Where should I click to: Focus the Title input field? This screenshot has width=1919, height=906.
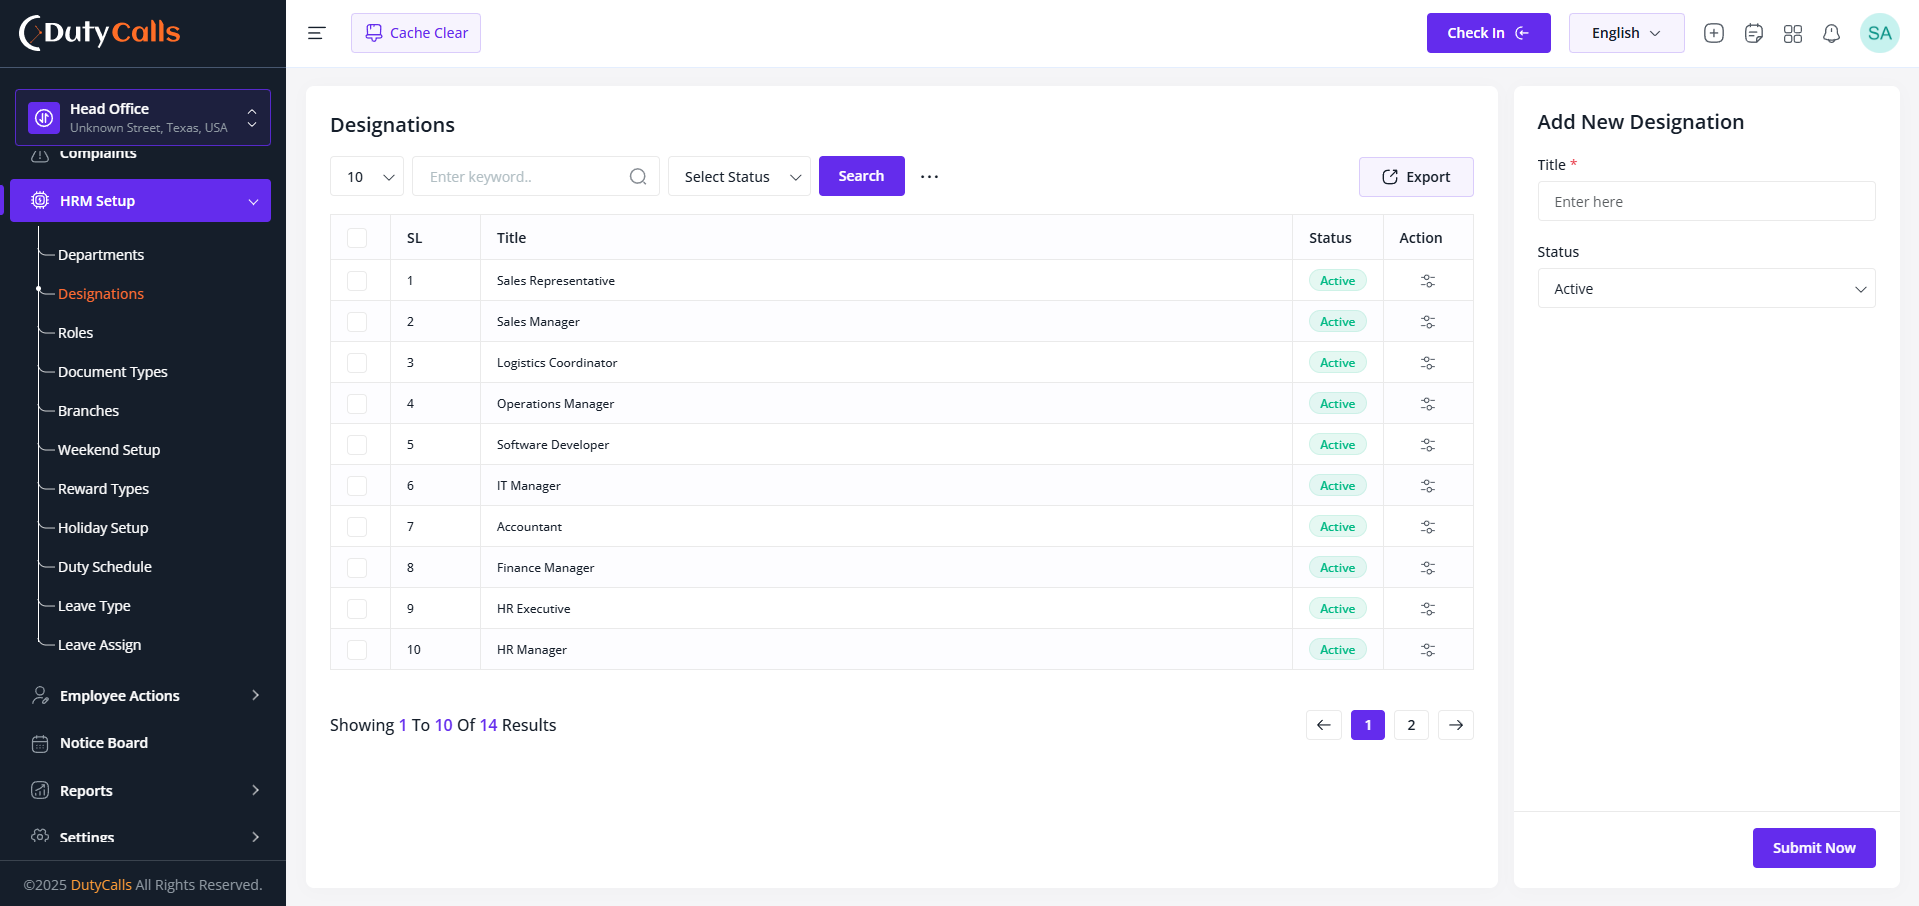(x=1706, y=202)
